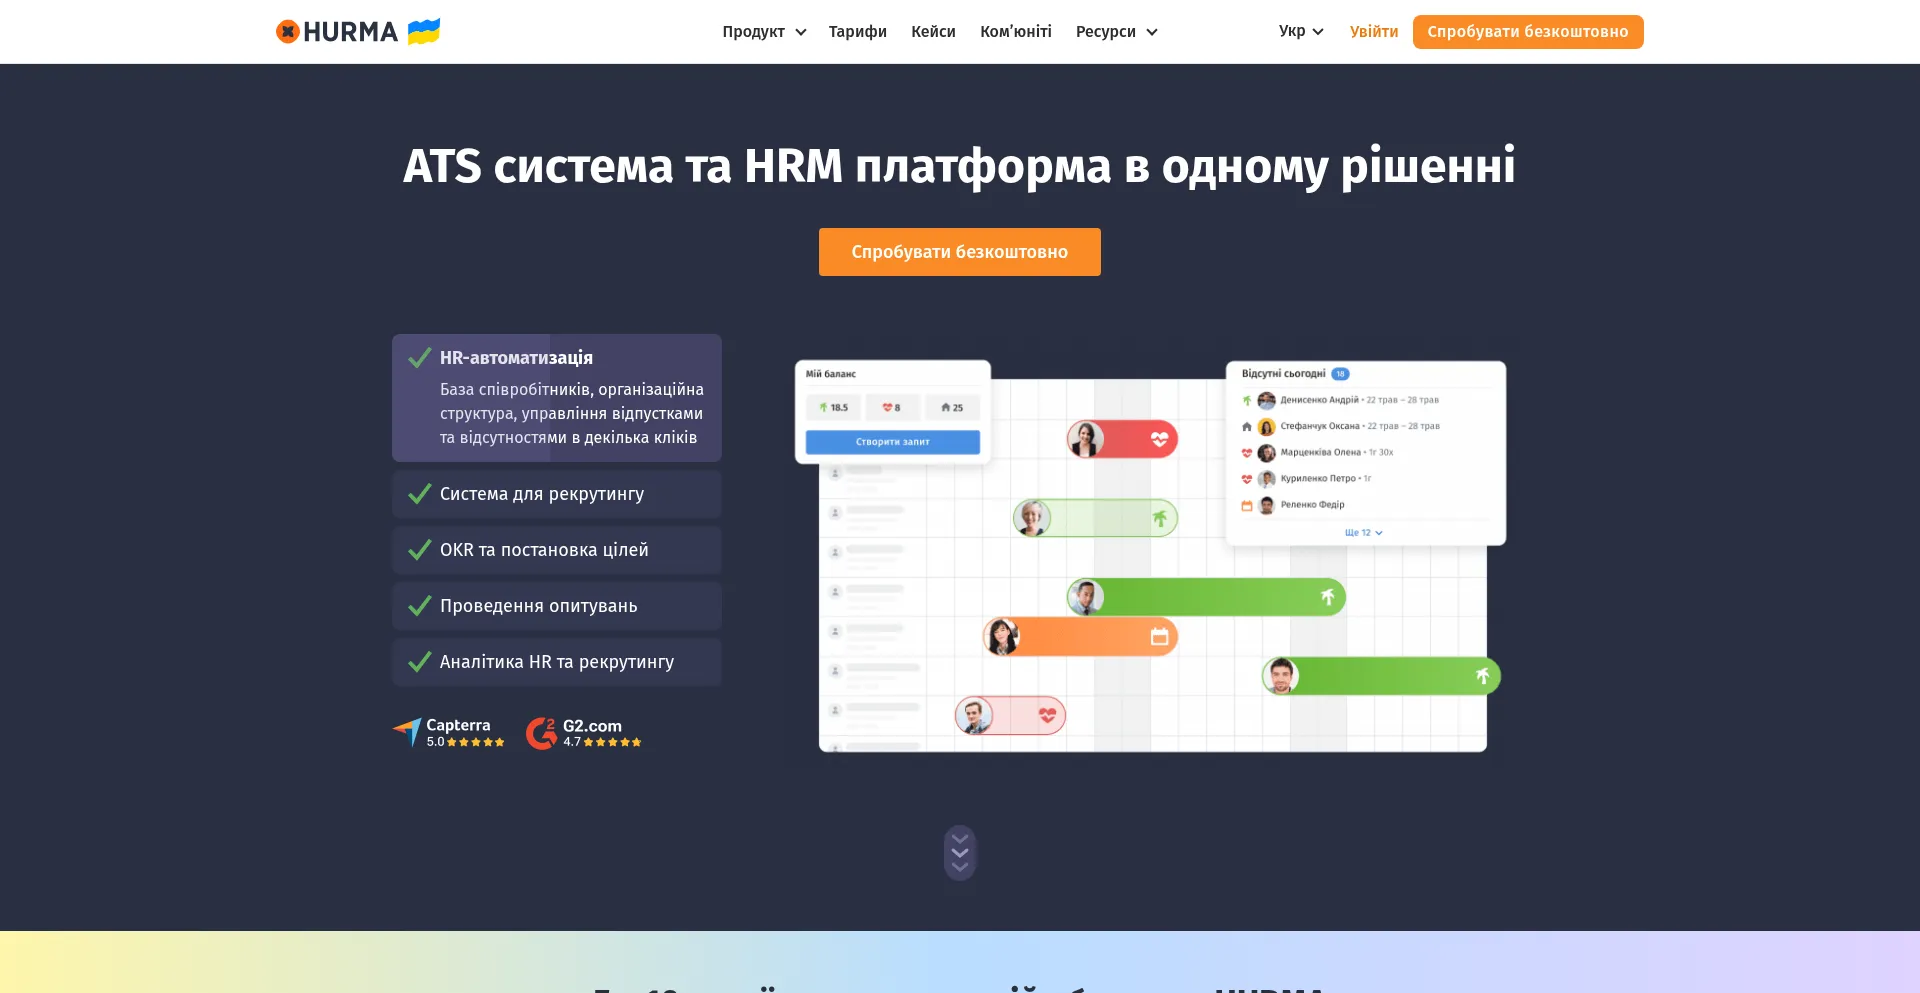This screenshot has height=993, width=1920.
Task: Click the blue Створити запит button
Action: (x=892, y=442)
